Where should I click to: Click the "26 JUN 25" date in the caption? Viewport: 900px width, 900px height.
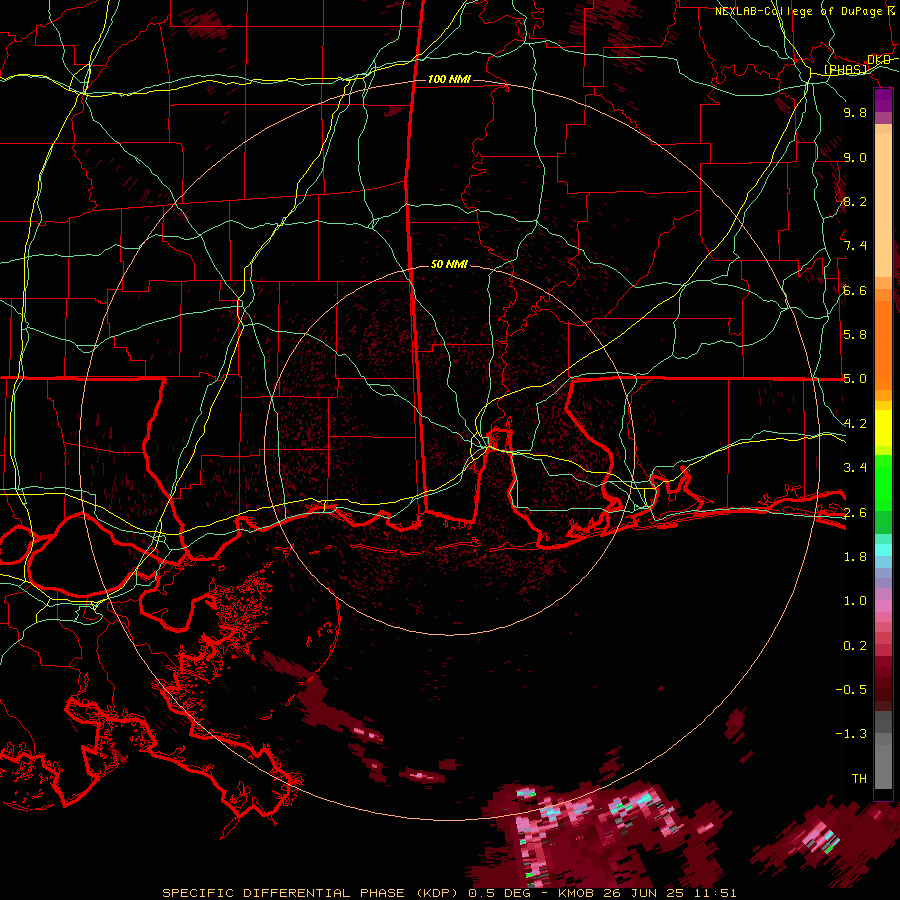point(645,893)
